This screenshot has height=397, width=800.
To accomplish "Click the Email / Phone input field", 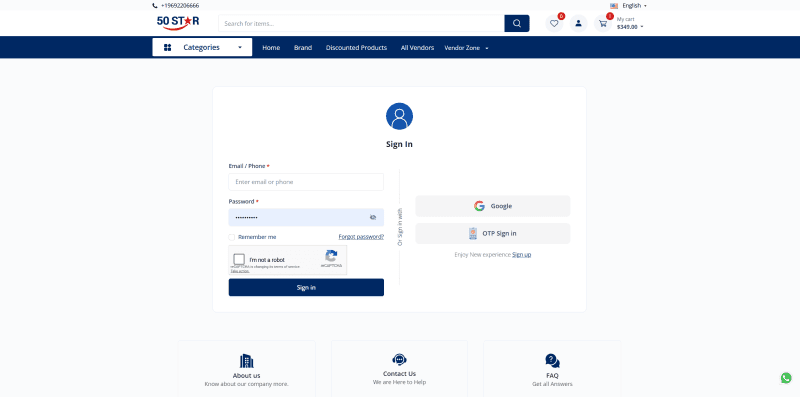I will 306,182.
